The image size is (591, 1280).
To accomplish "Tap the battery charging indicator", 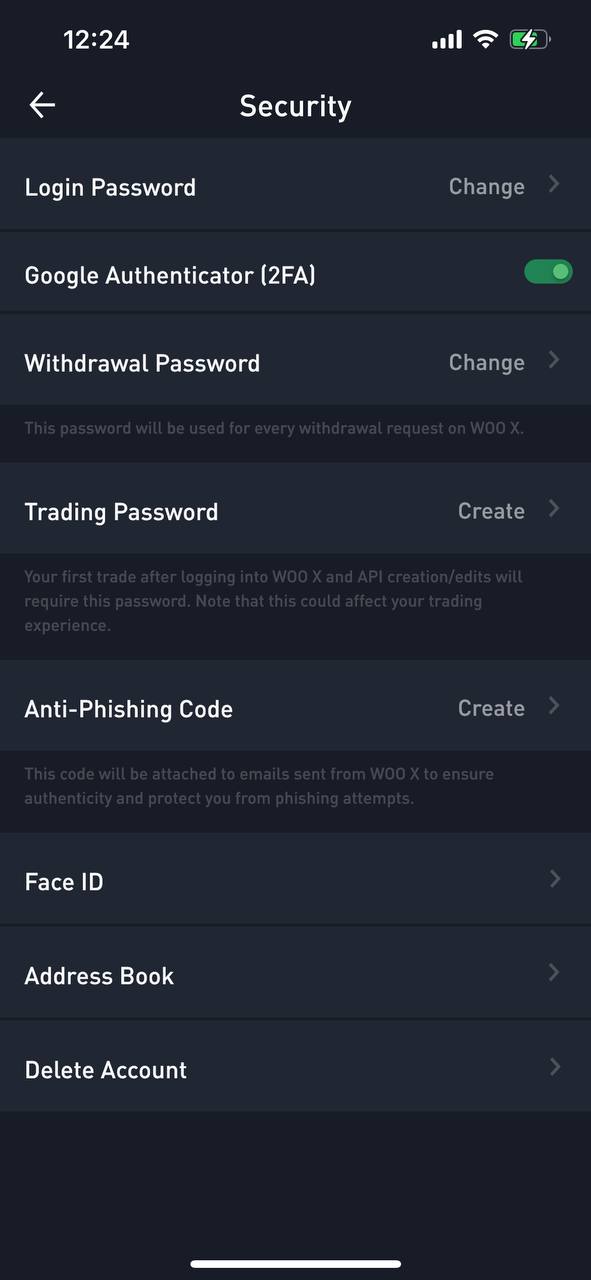I will coord(529,40).
